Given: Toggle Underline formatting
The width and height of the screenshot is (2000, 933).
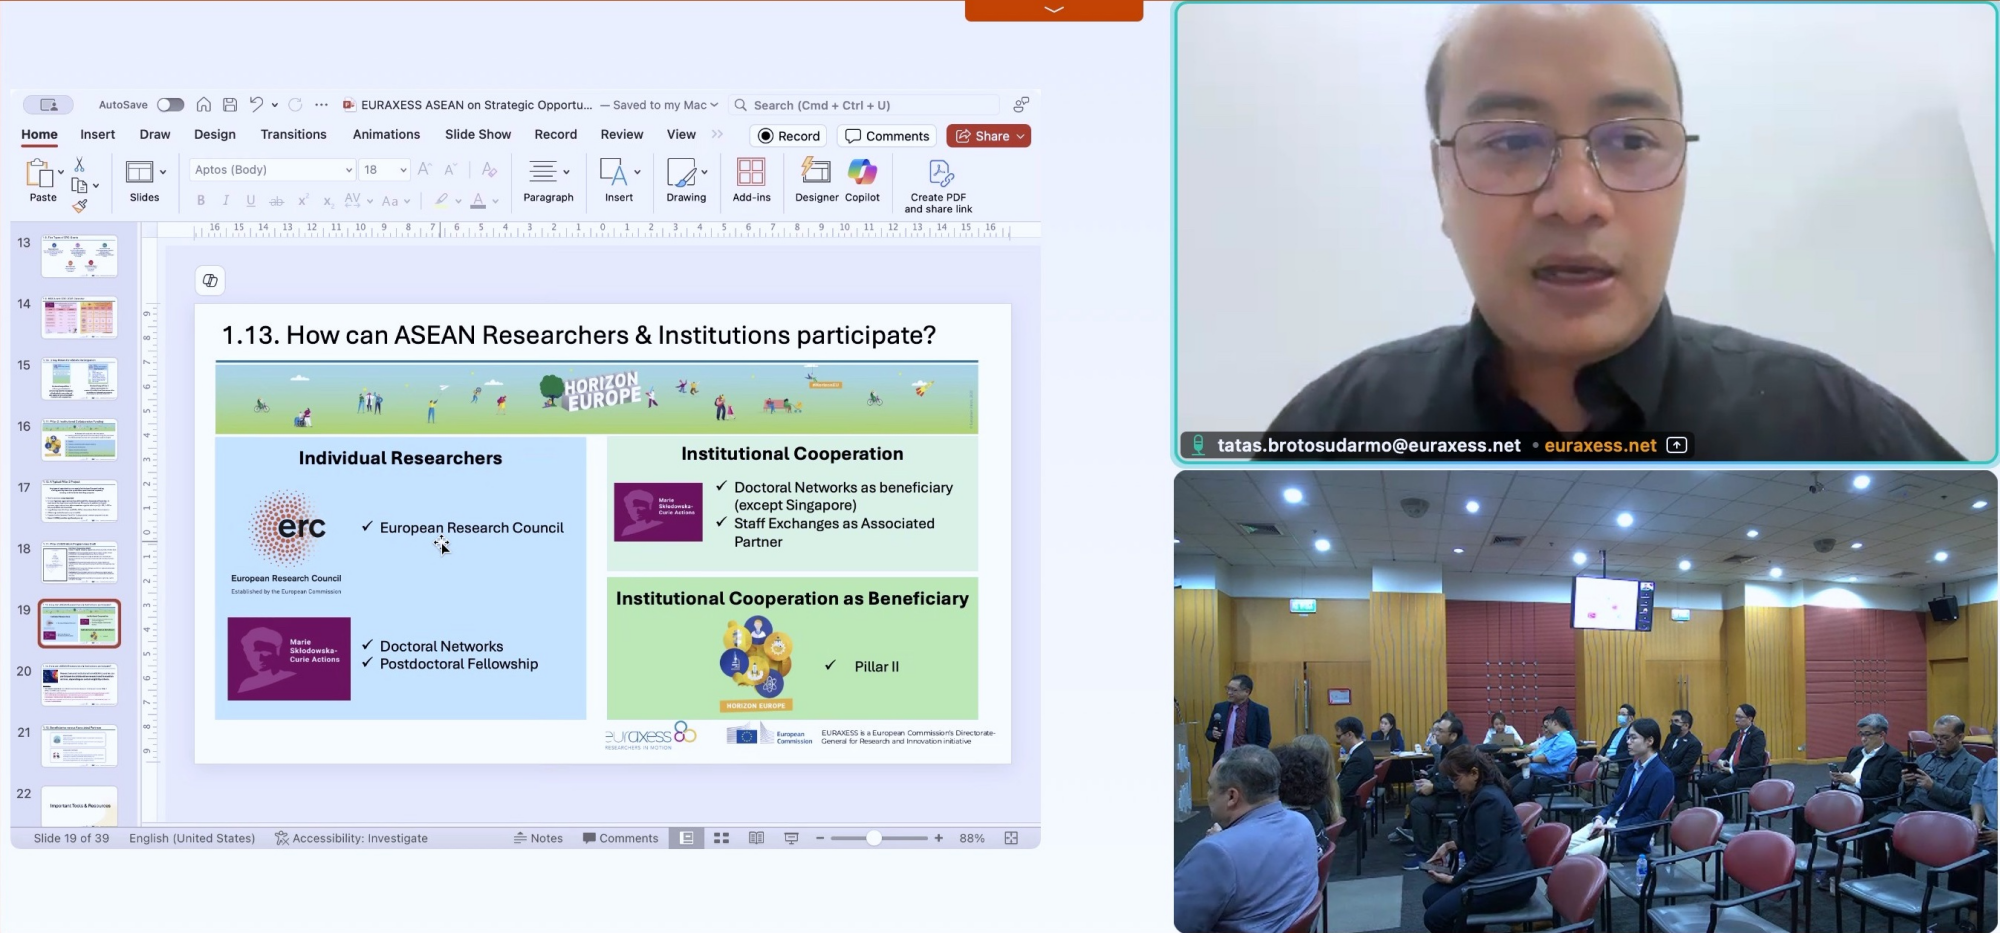Looking at the screenshot, I should click(251, 201).
